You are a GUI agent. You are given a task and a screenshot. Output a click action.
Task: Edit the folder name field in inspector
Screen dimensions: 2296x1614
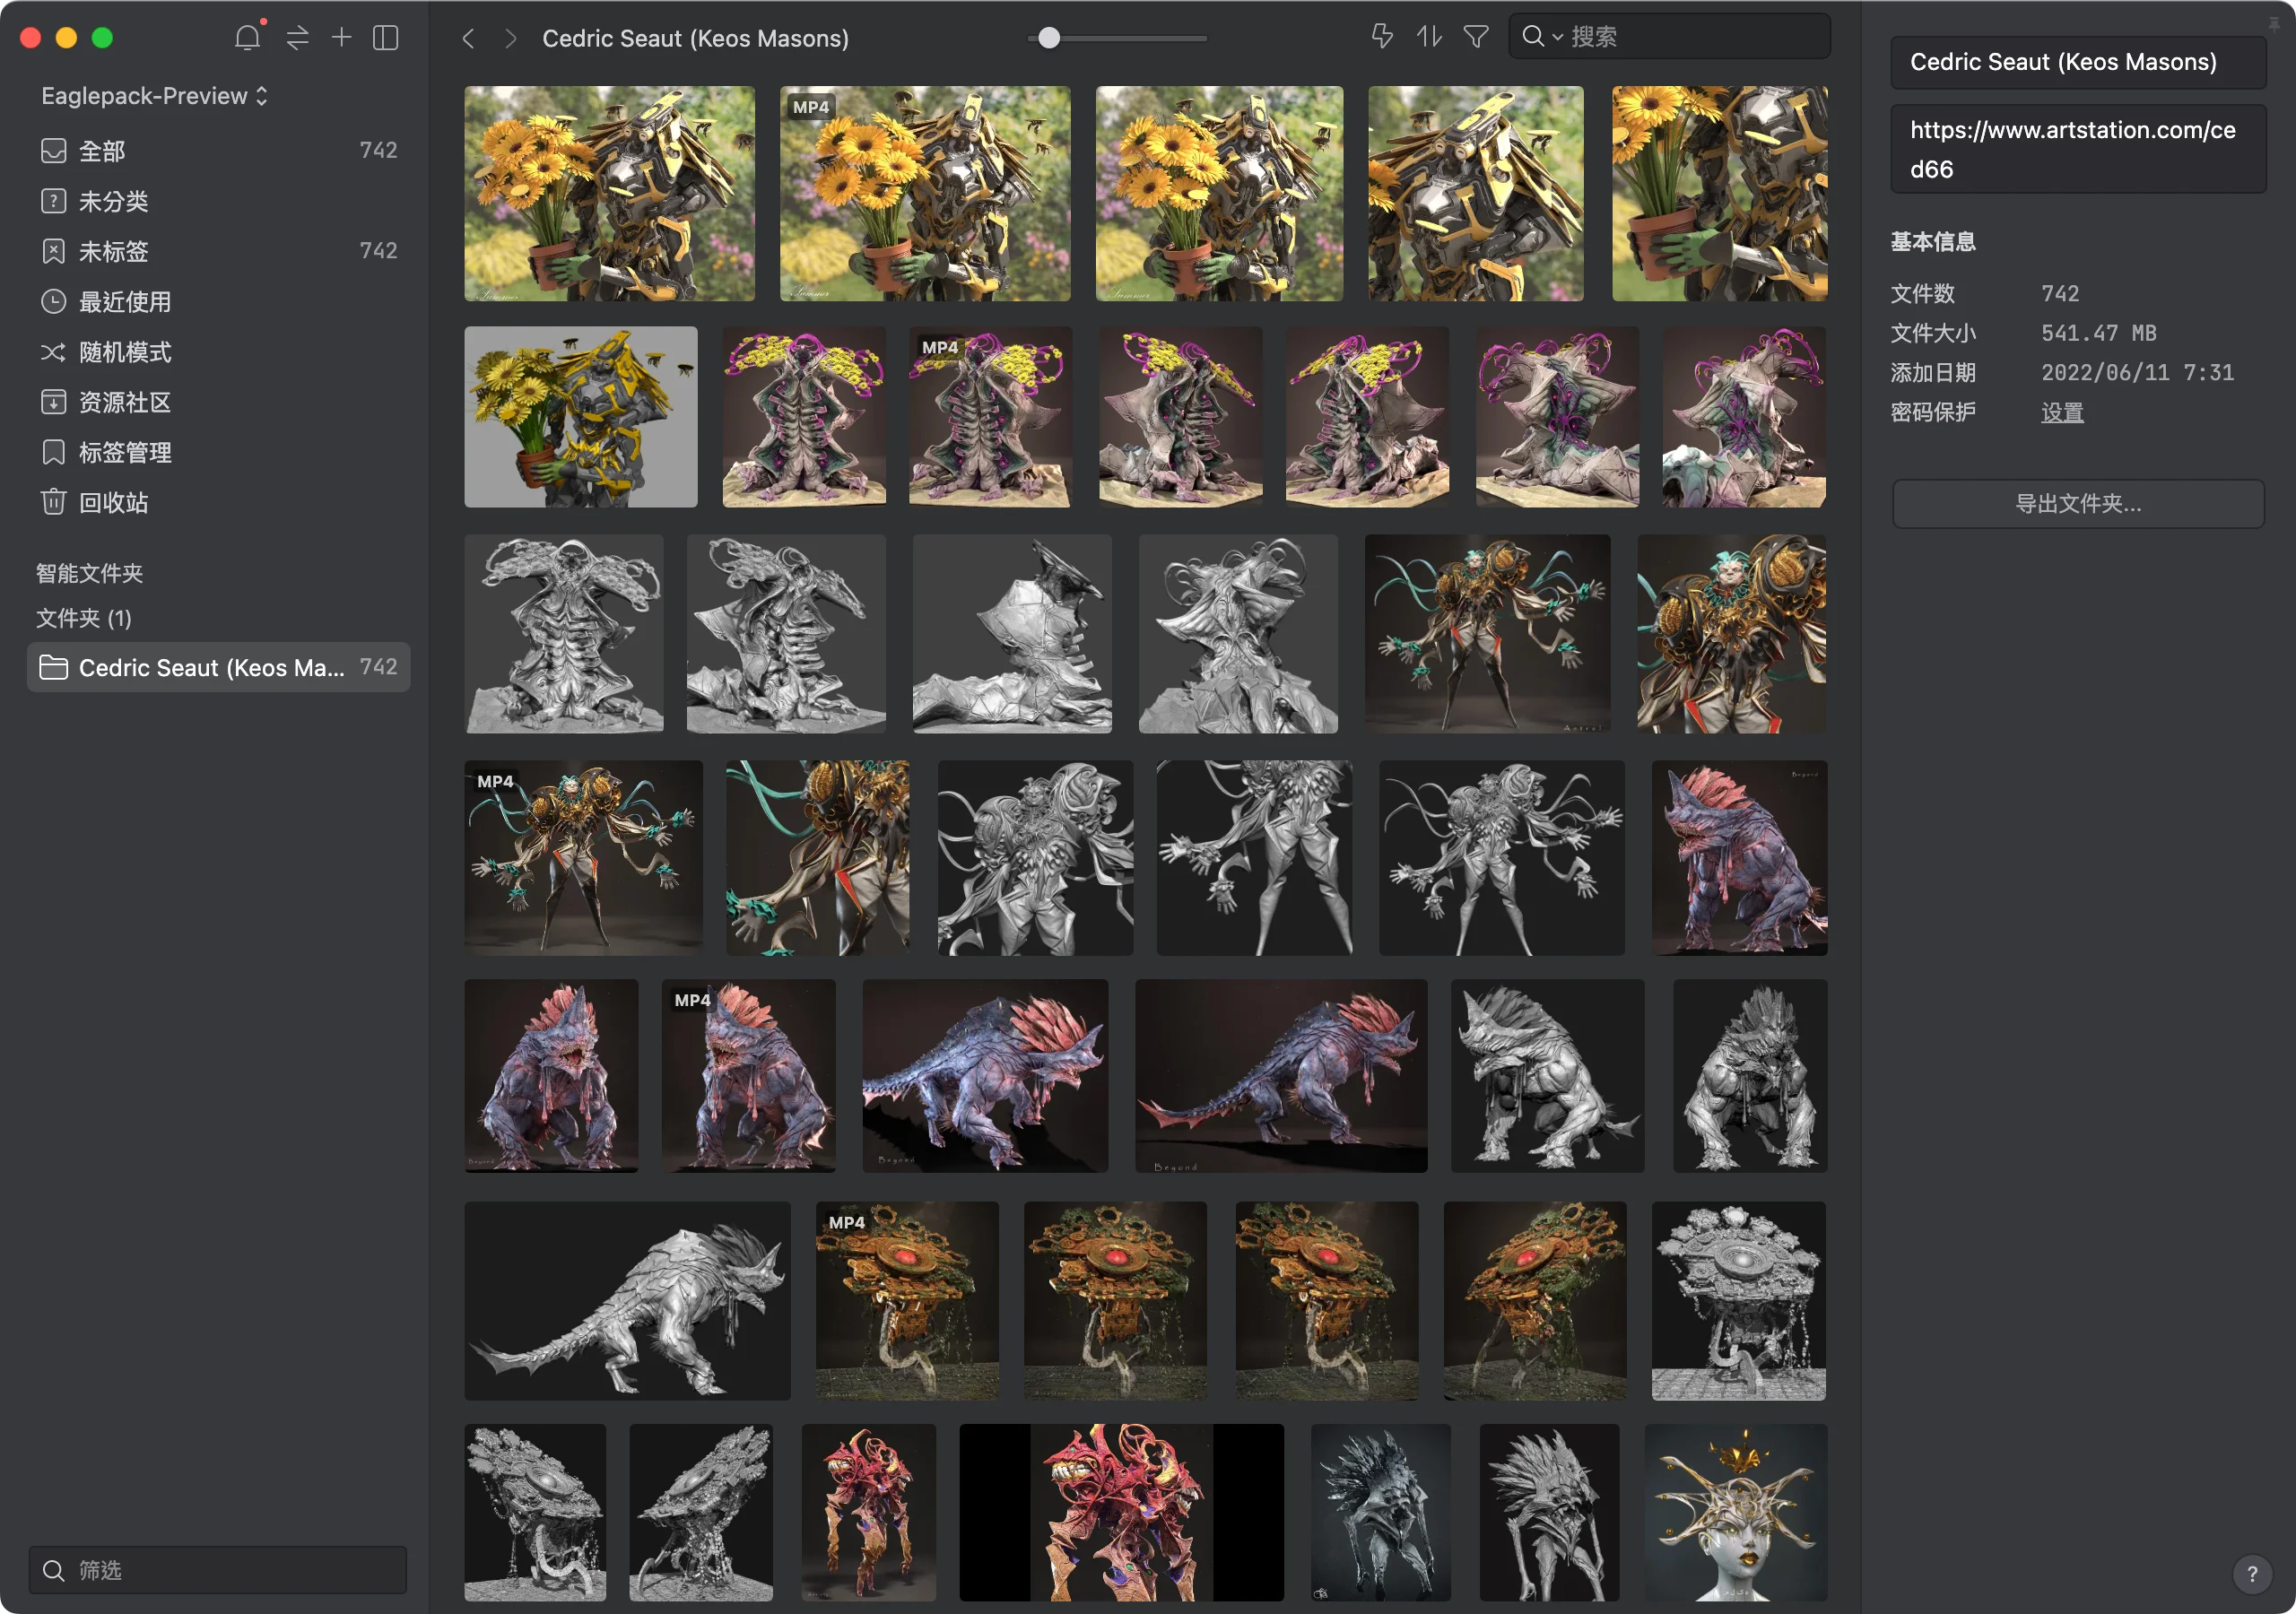[2078, 62]
